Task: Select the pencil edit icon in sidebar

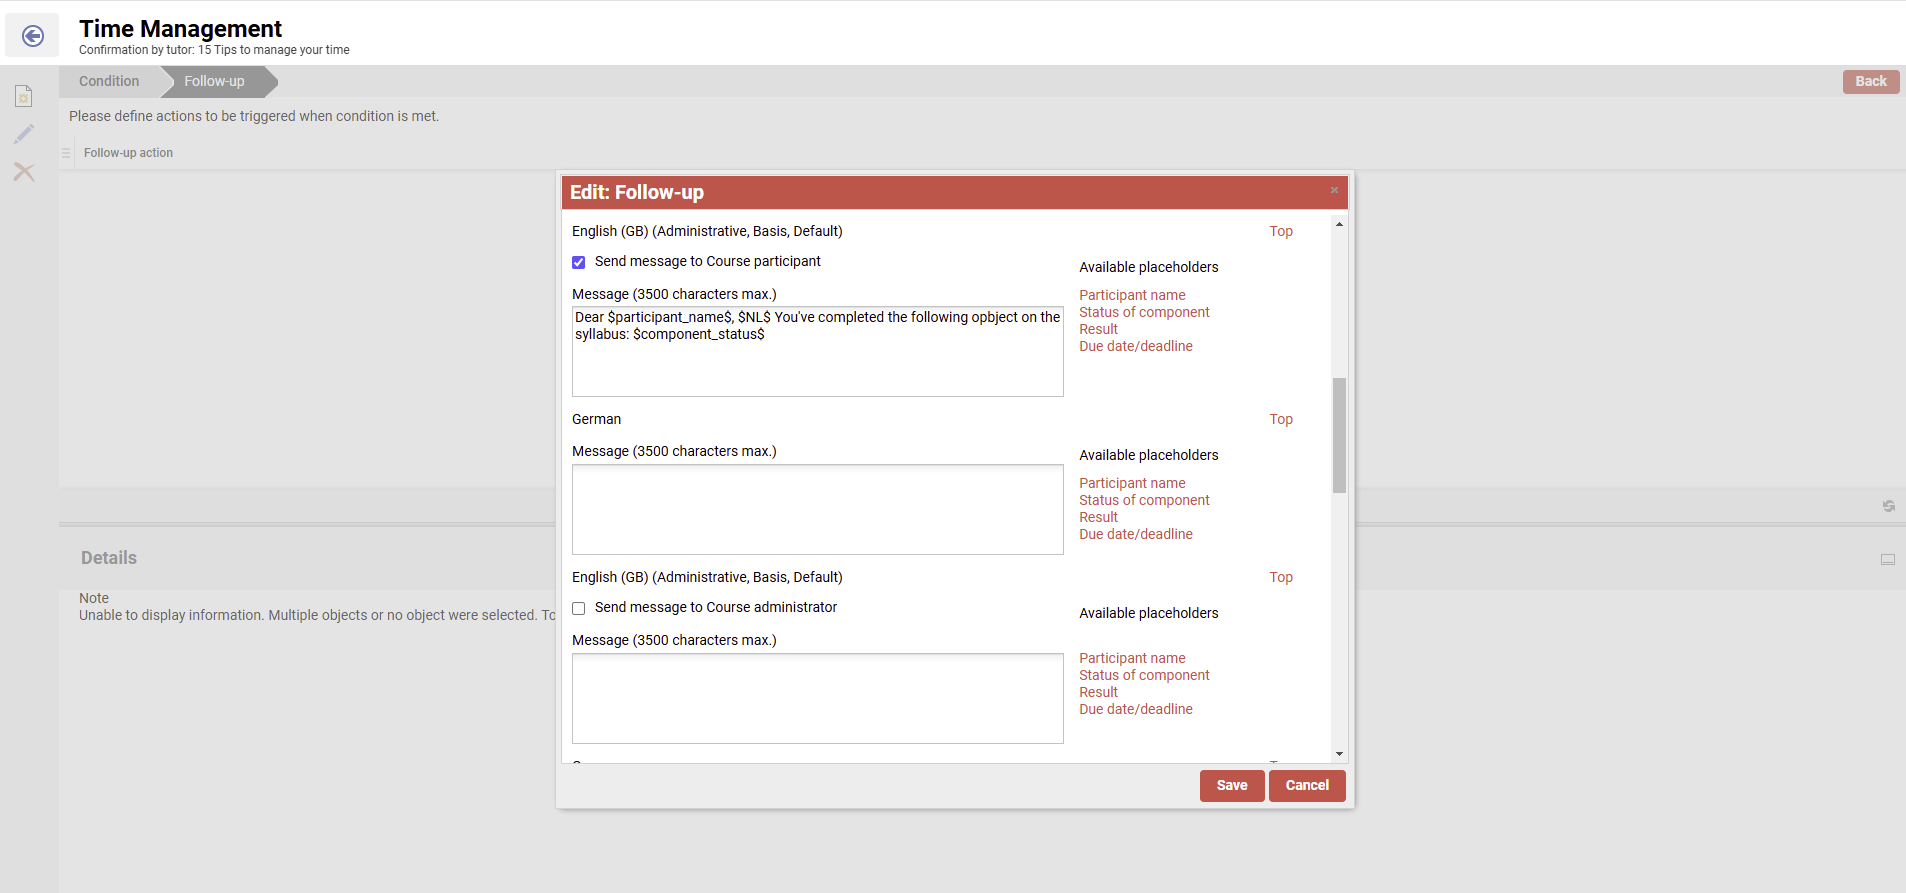Action: [24, 134]
